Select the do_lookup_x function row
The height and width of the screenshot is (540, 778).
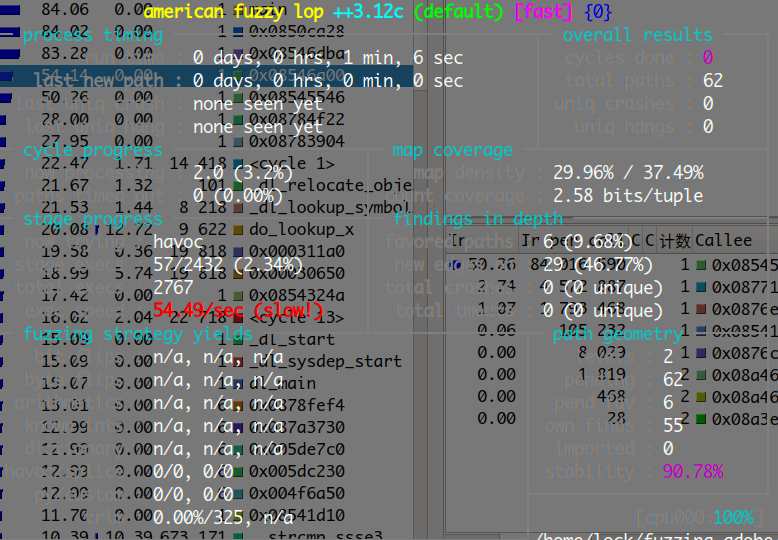pyautogui.click(x=206, y=229)
